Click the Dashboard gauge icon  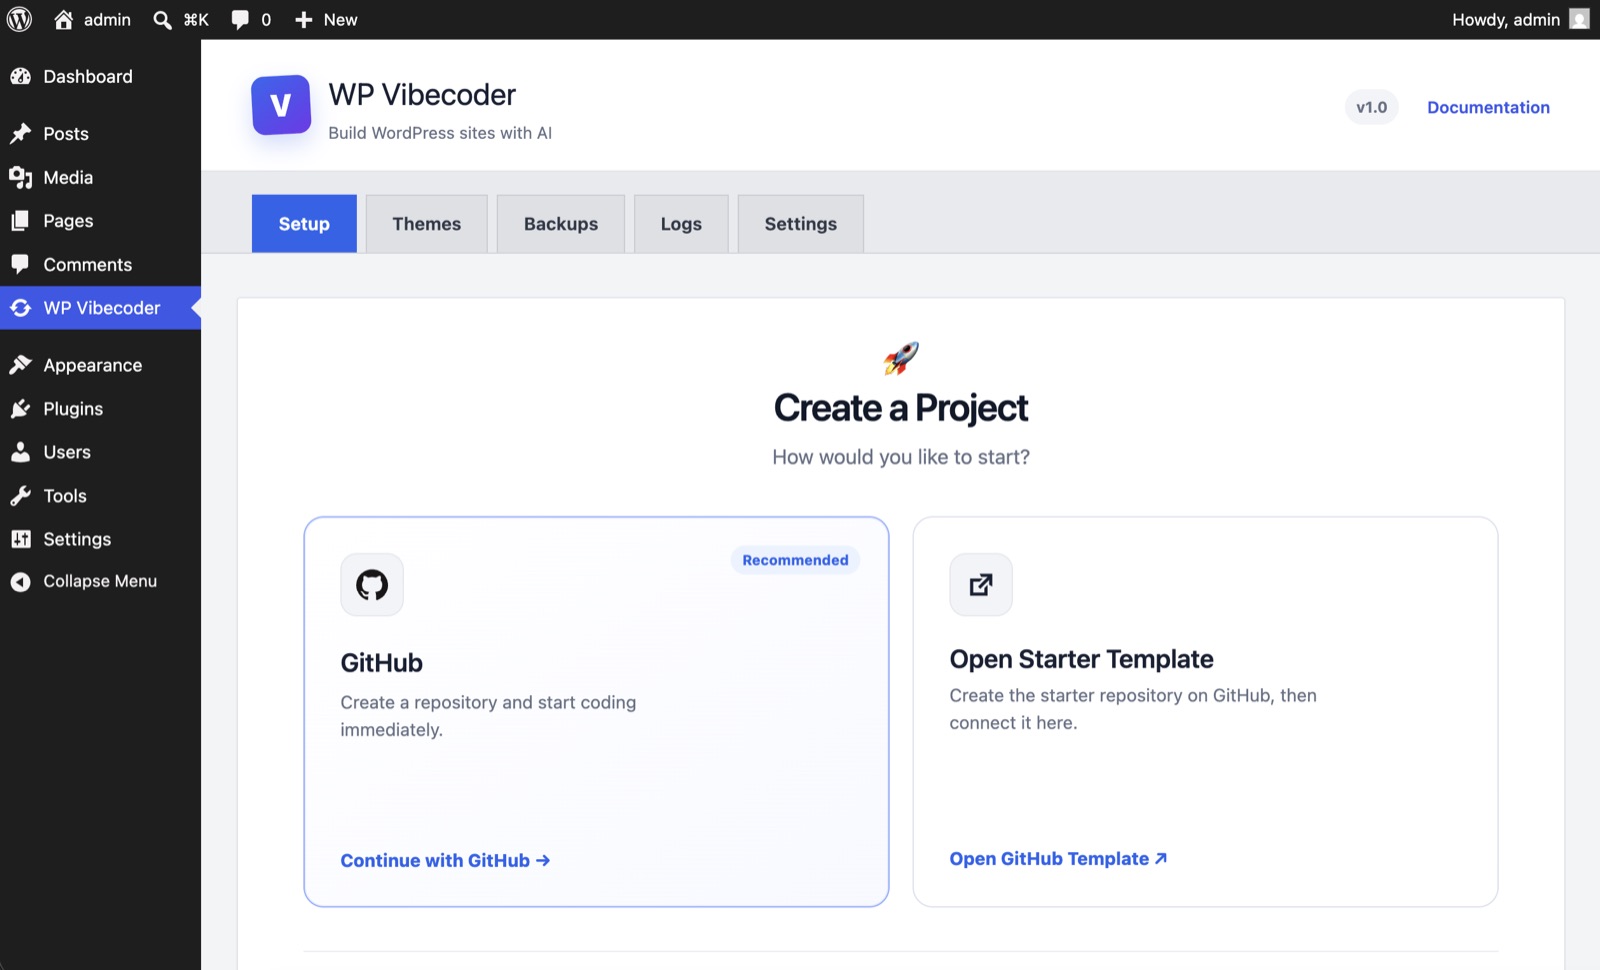(x=21, y=77)
